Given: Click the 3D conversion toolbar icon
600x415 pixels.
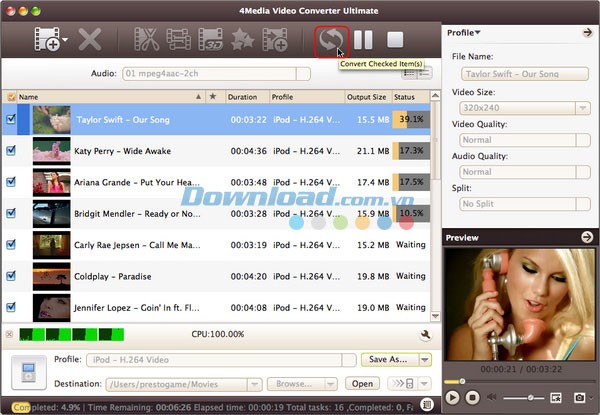Looking at the screenshot, I should click(x=210, y=41).
